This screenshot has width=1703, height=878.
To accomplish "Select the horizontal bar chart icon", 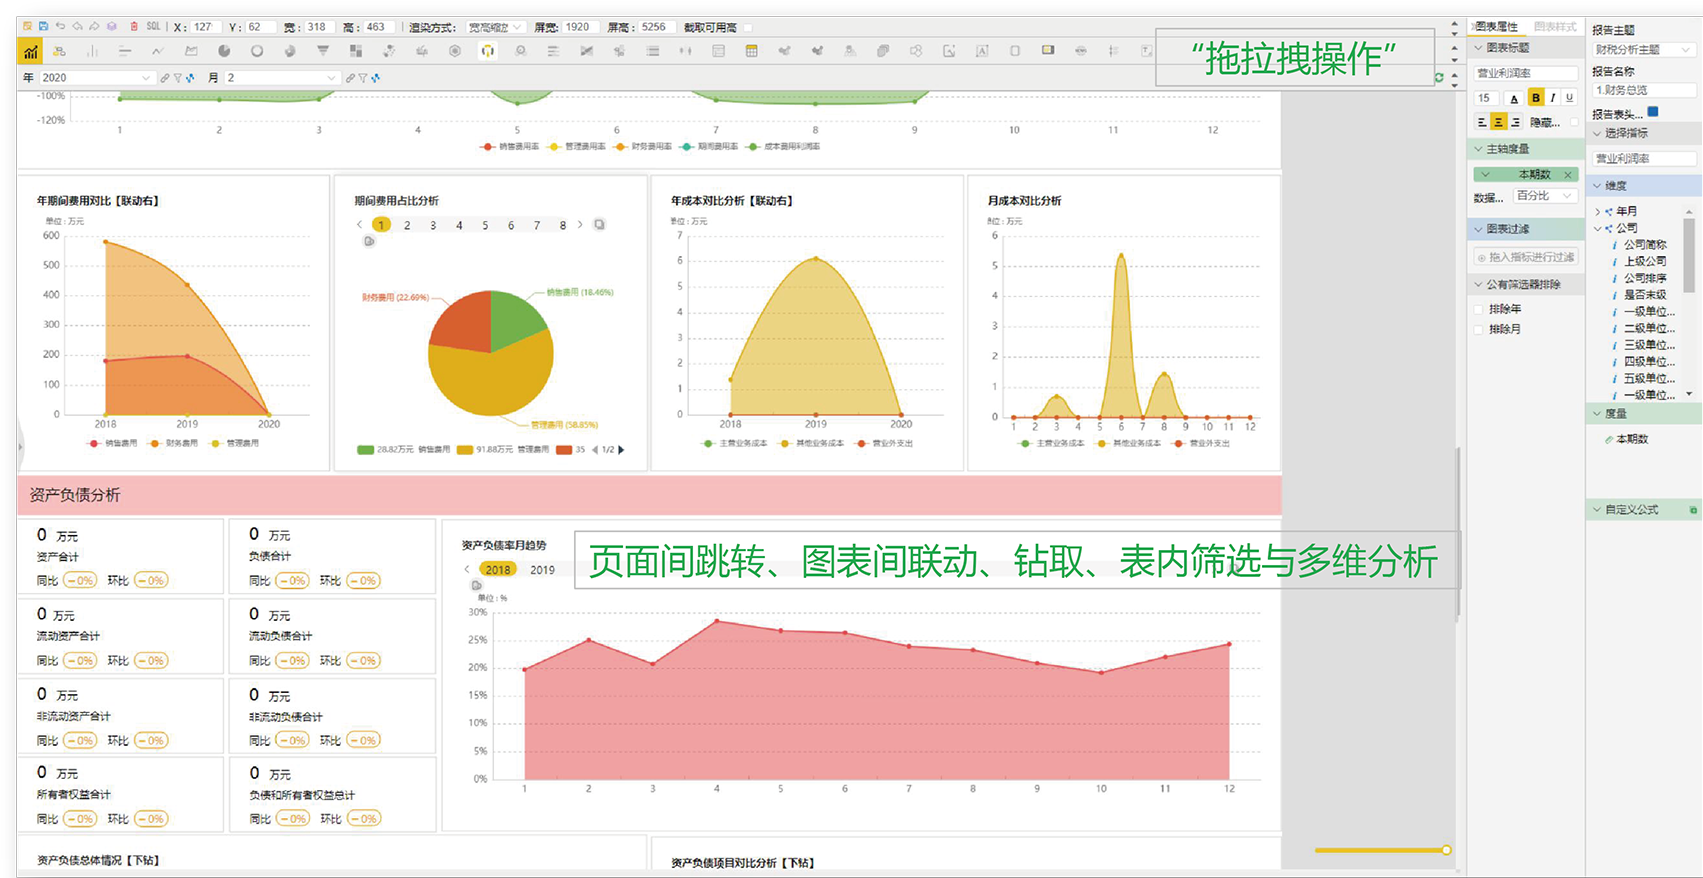I will coord(125,51).
